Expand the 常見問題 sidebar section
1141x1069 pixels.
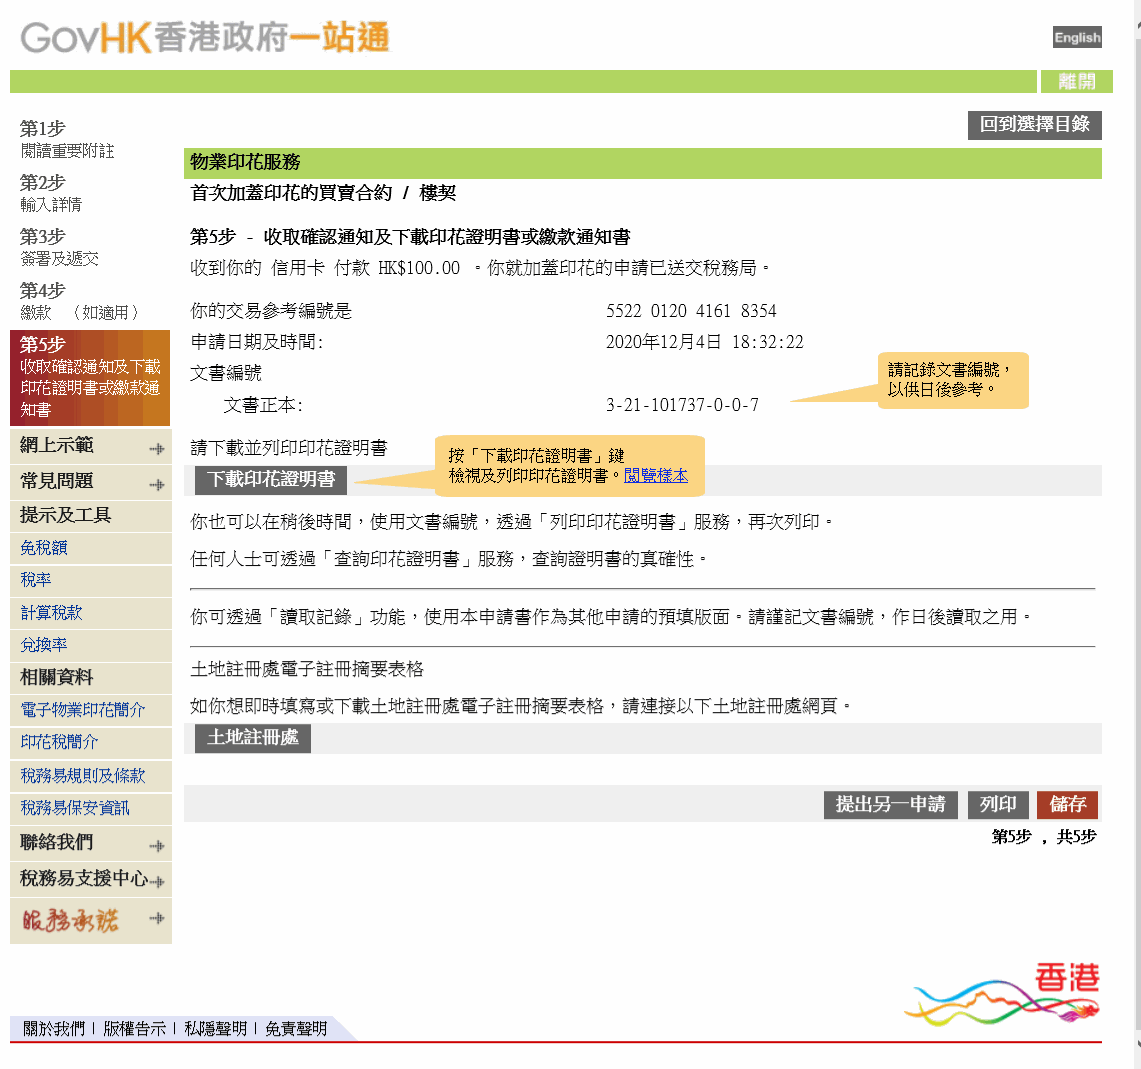point(91,481)
